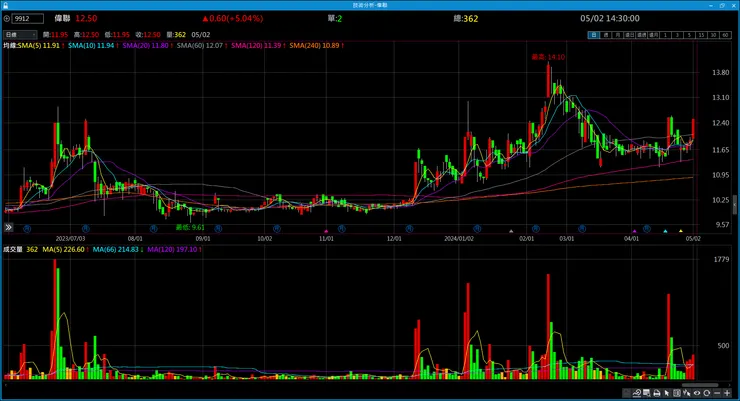
Task: Choose the 3-minute timeframe button
Action: click(677, 35)
